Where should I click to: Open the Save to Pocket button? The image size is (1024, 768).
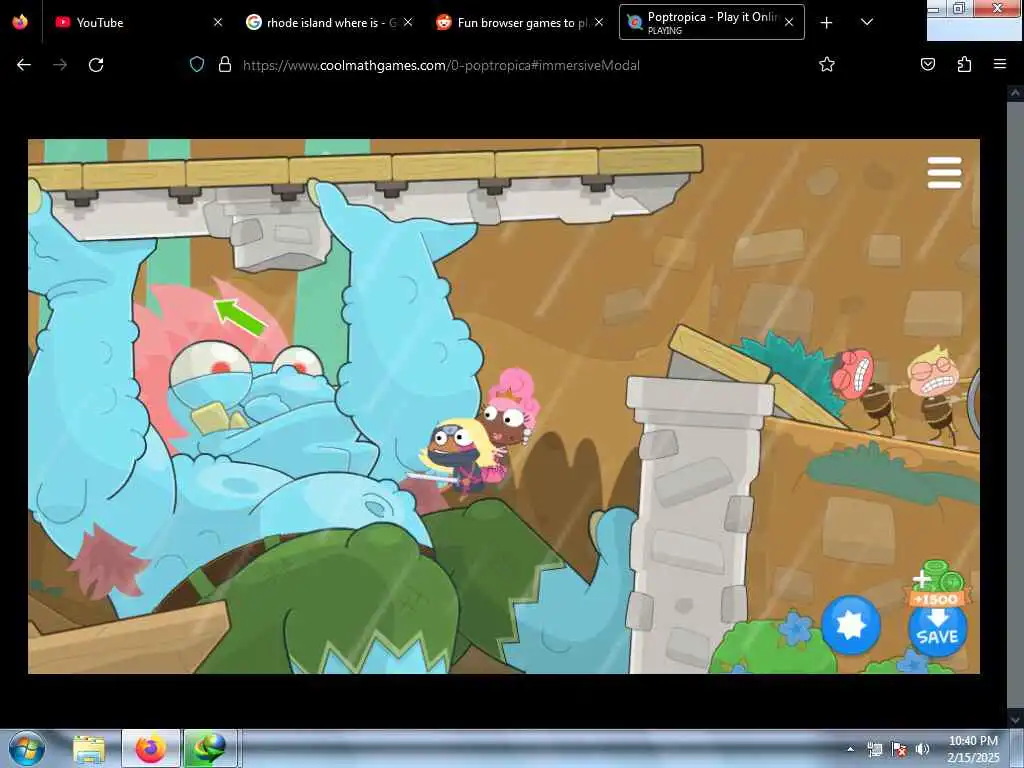click(x=928, y=65)
